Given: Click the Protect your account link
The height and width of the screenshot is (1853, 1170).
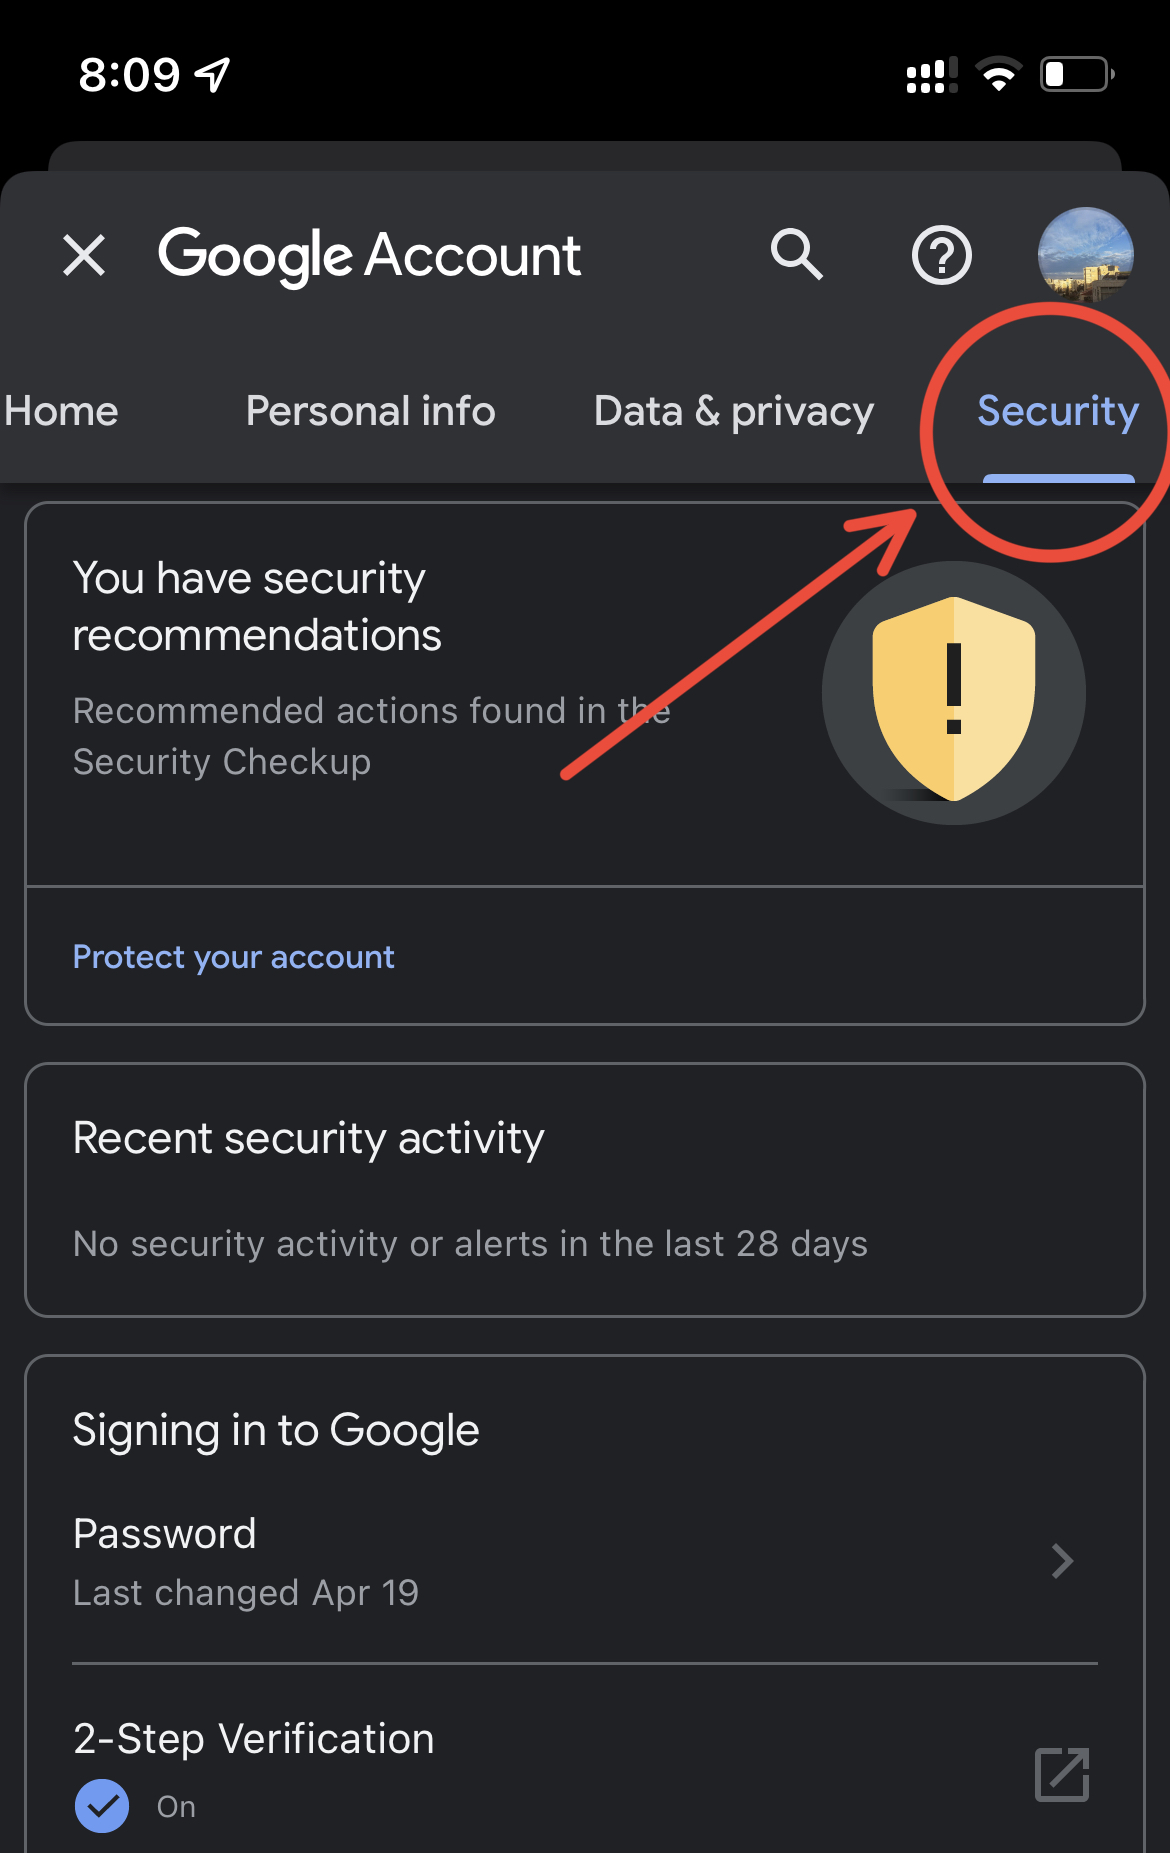Looking at the screenshot, I should pos(234,957).
